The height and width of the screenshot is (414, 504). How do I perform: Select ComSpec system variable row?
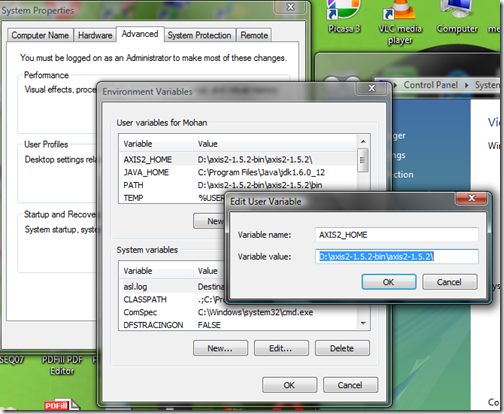click(x=238, y=312)
